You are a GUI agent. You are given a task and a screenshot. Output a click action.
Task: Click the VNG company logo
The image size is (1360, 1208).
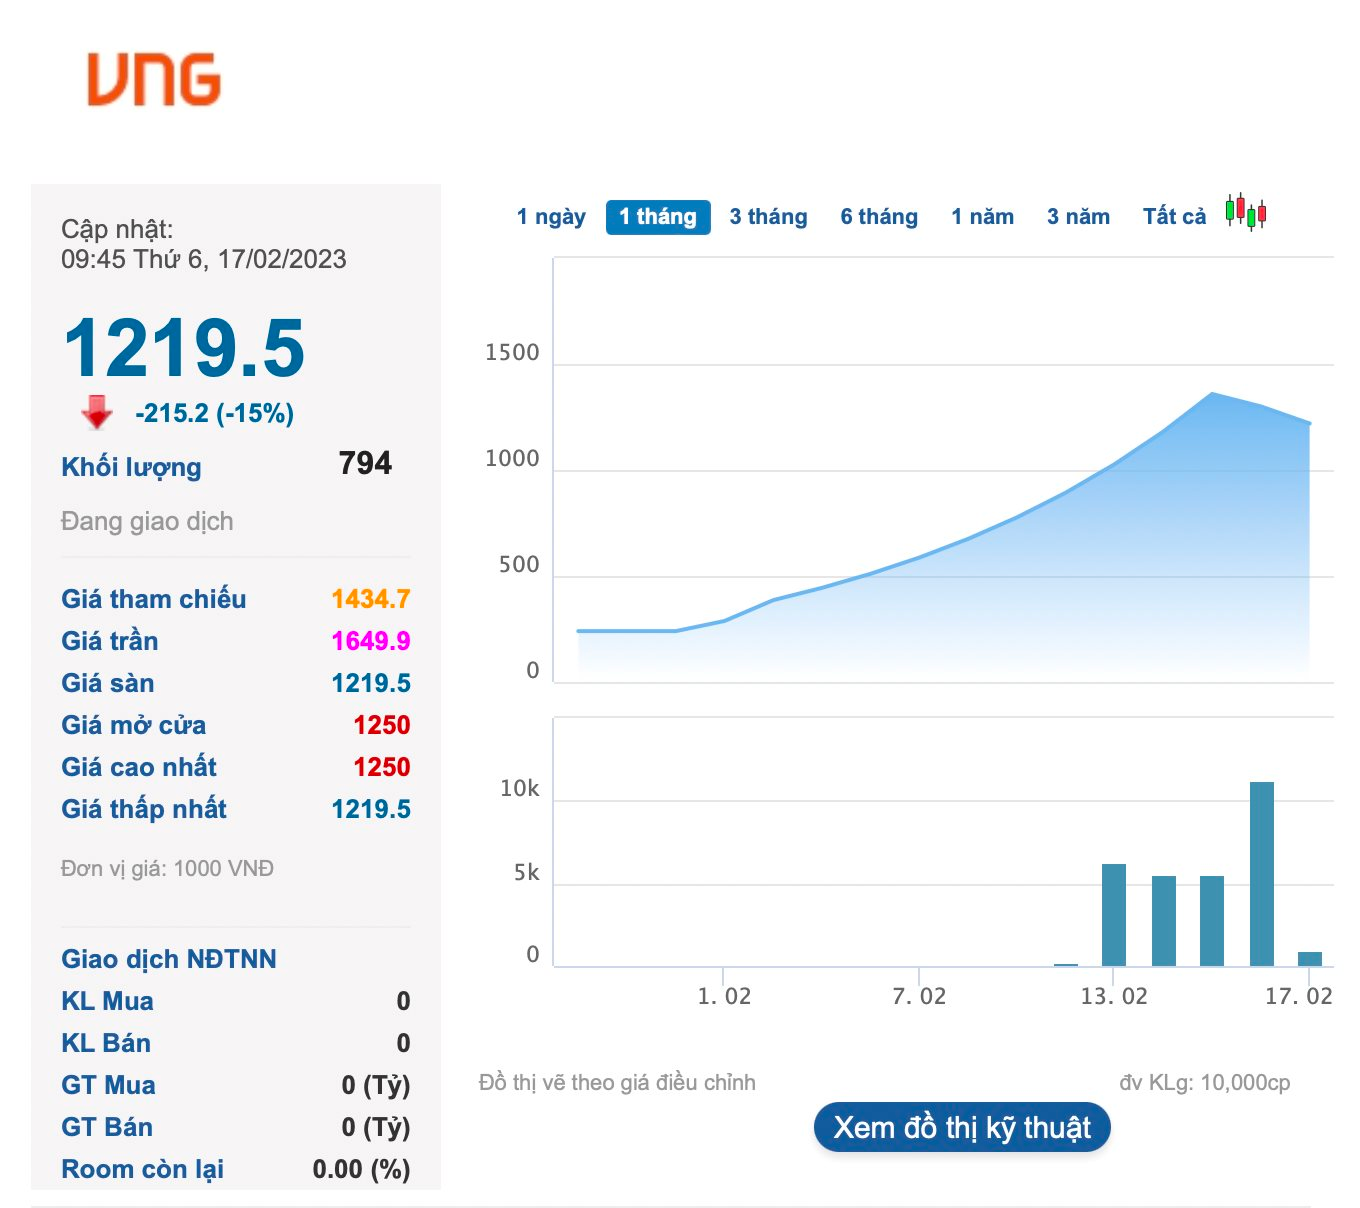[x=154, y=80]
